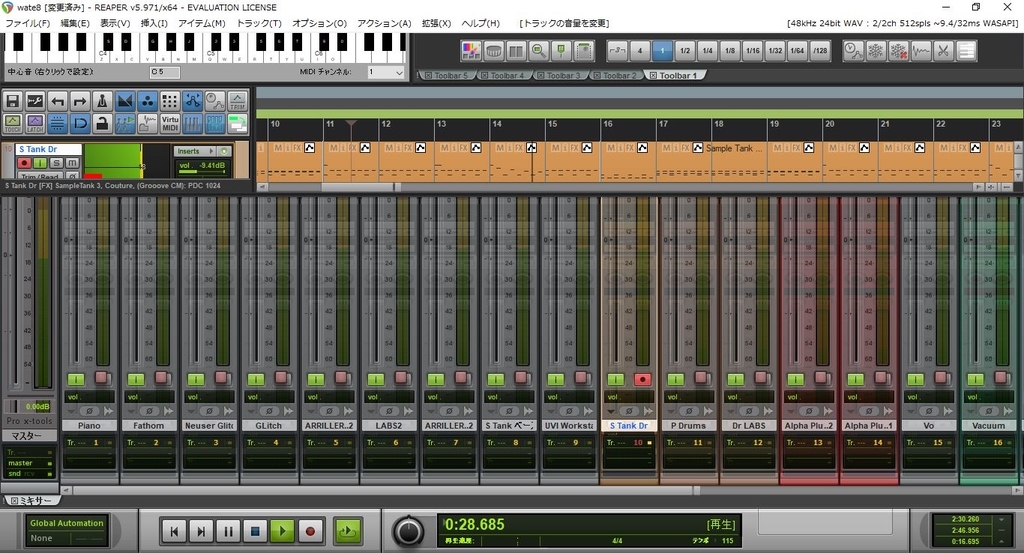Click the scissors split icon

943,50
